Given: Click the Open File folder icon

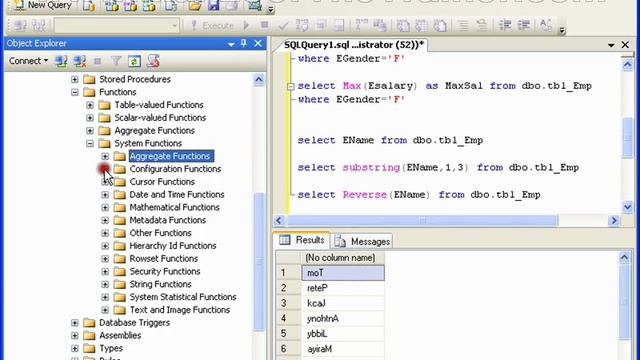Looking at the screenshot, I should click(x=195, y=6).
